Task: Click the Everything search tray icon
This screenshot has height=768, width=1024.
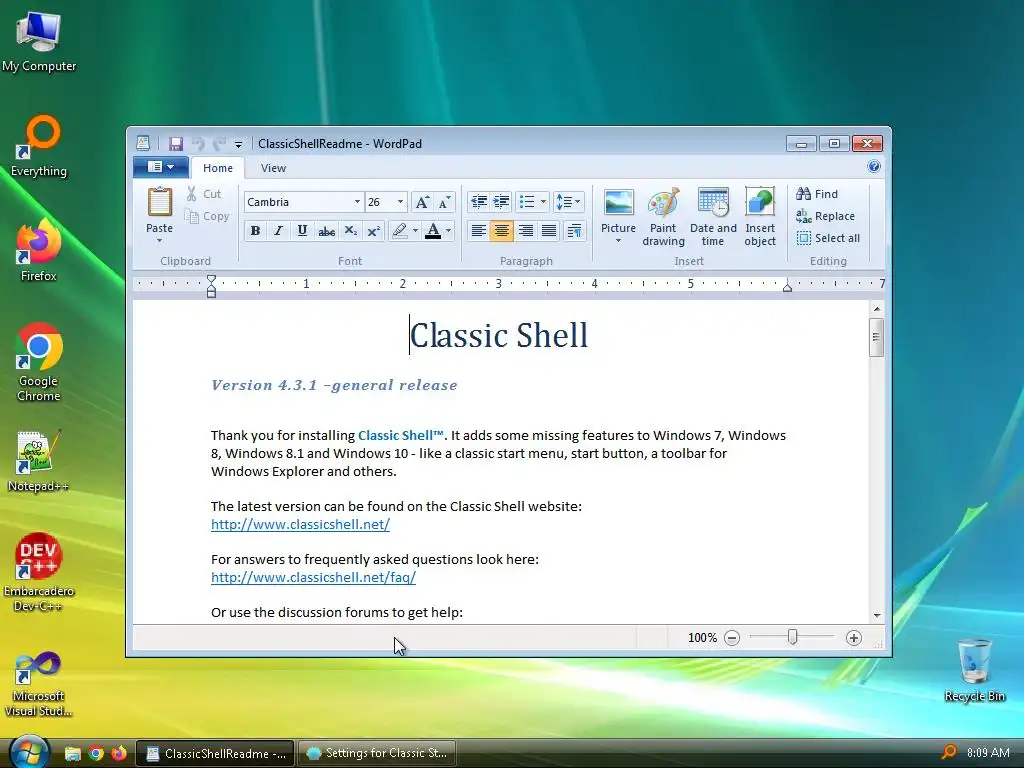Action: (x=949, y=752)
